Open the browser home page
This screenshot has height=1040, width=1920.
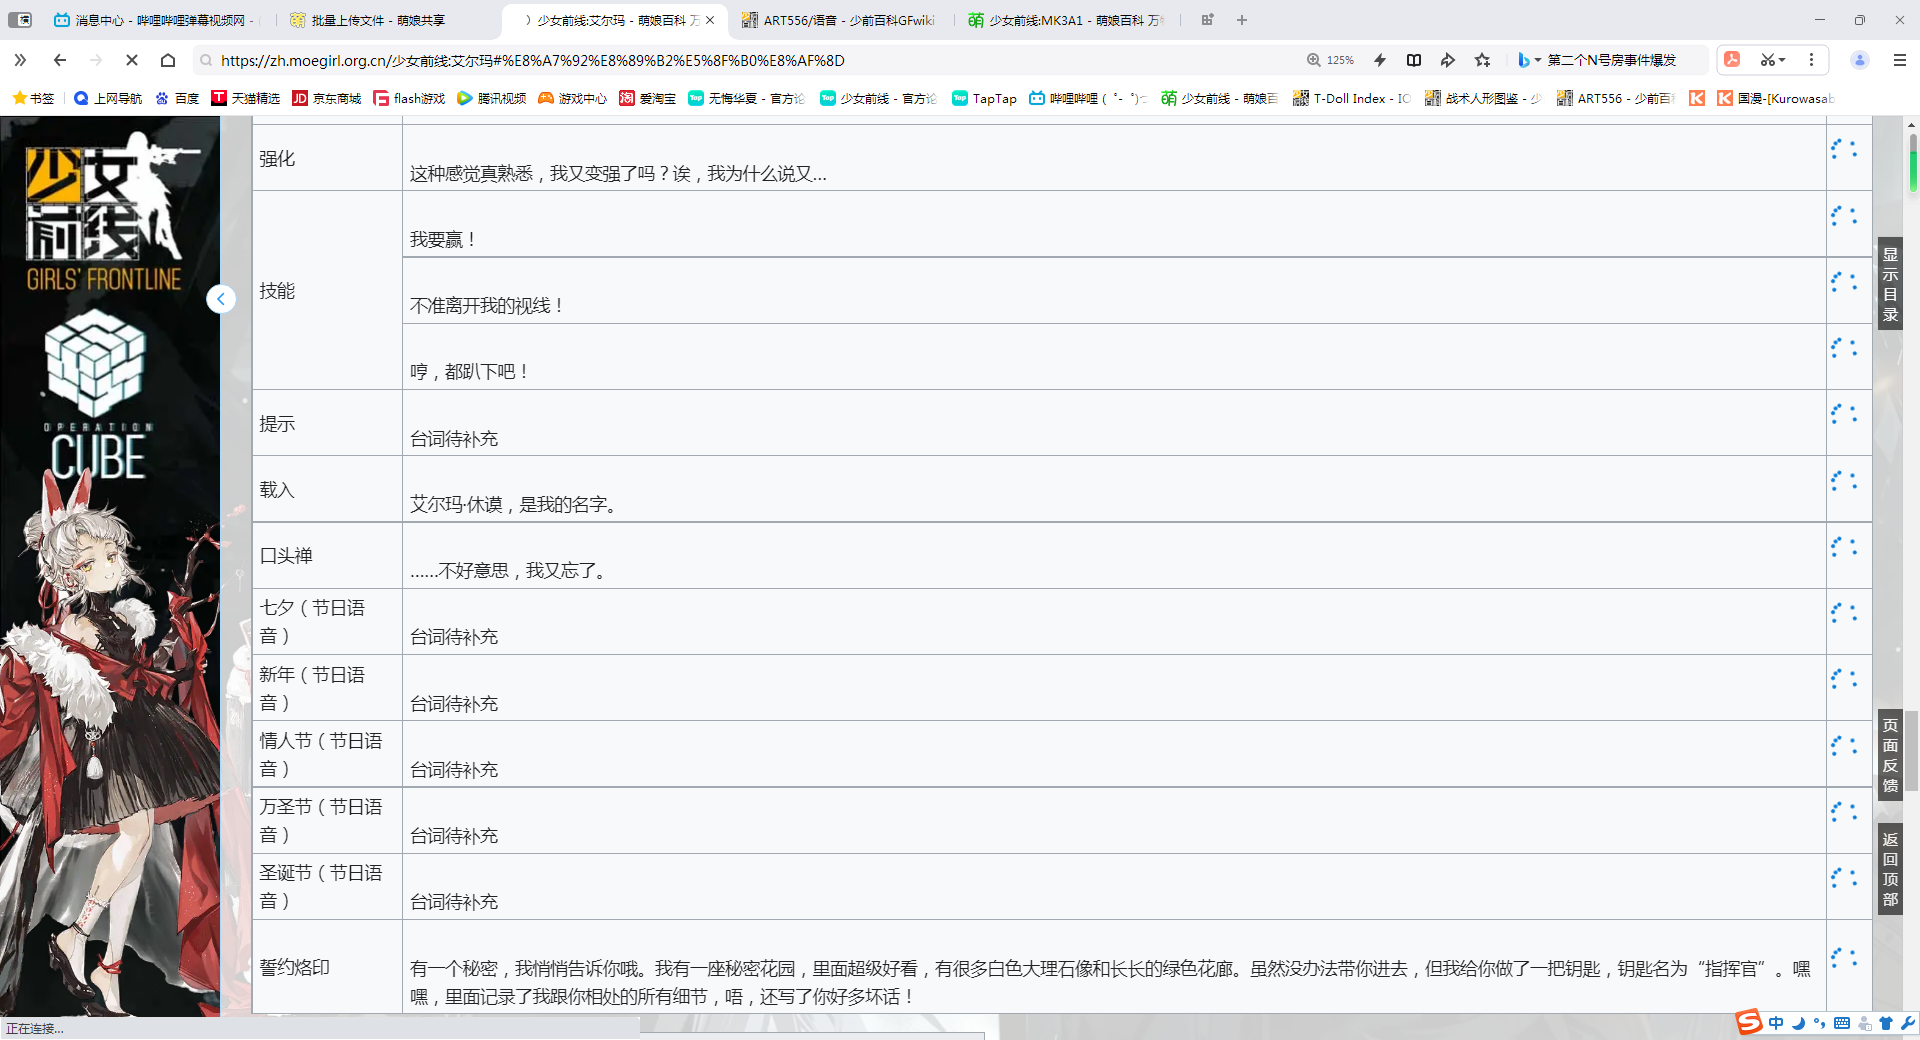[x=168, y=60]
